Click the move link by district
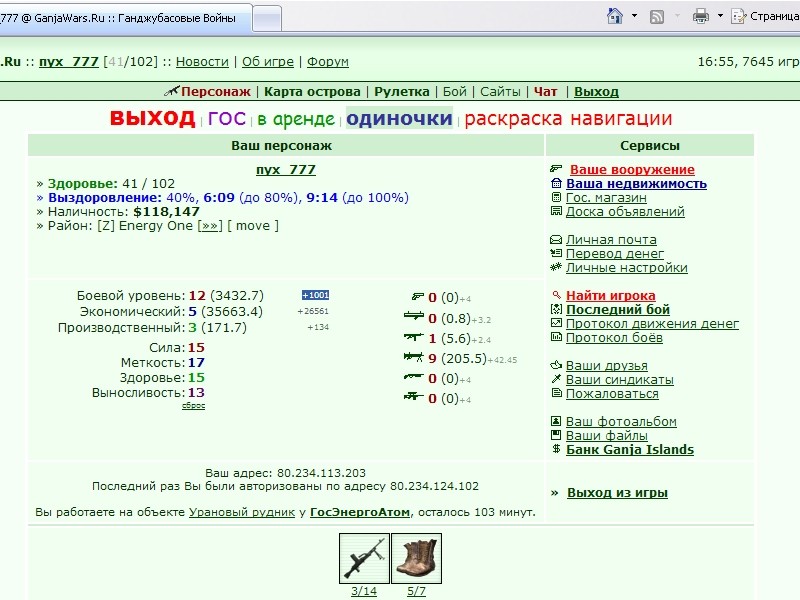Viewport: 800px width, 600px height. coord(253,226)
